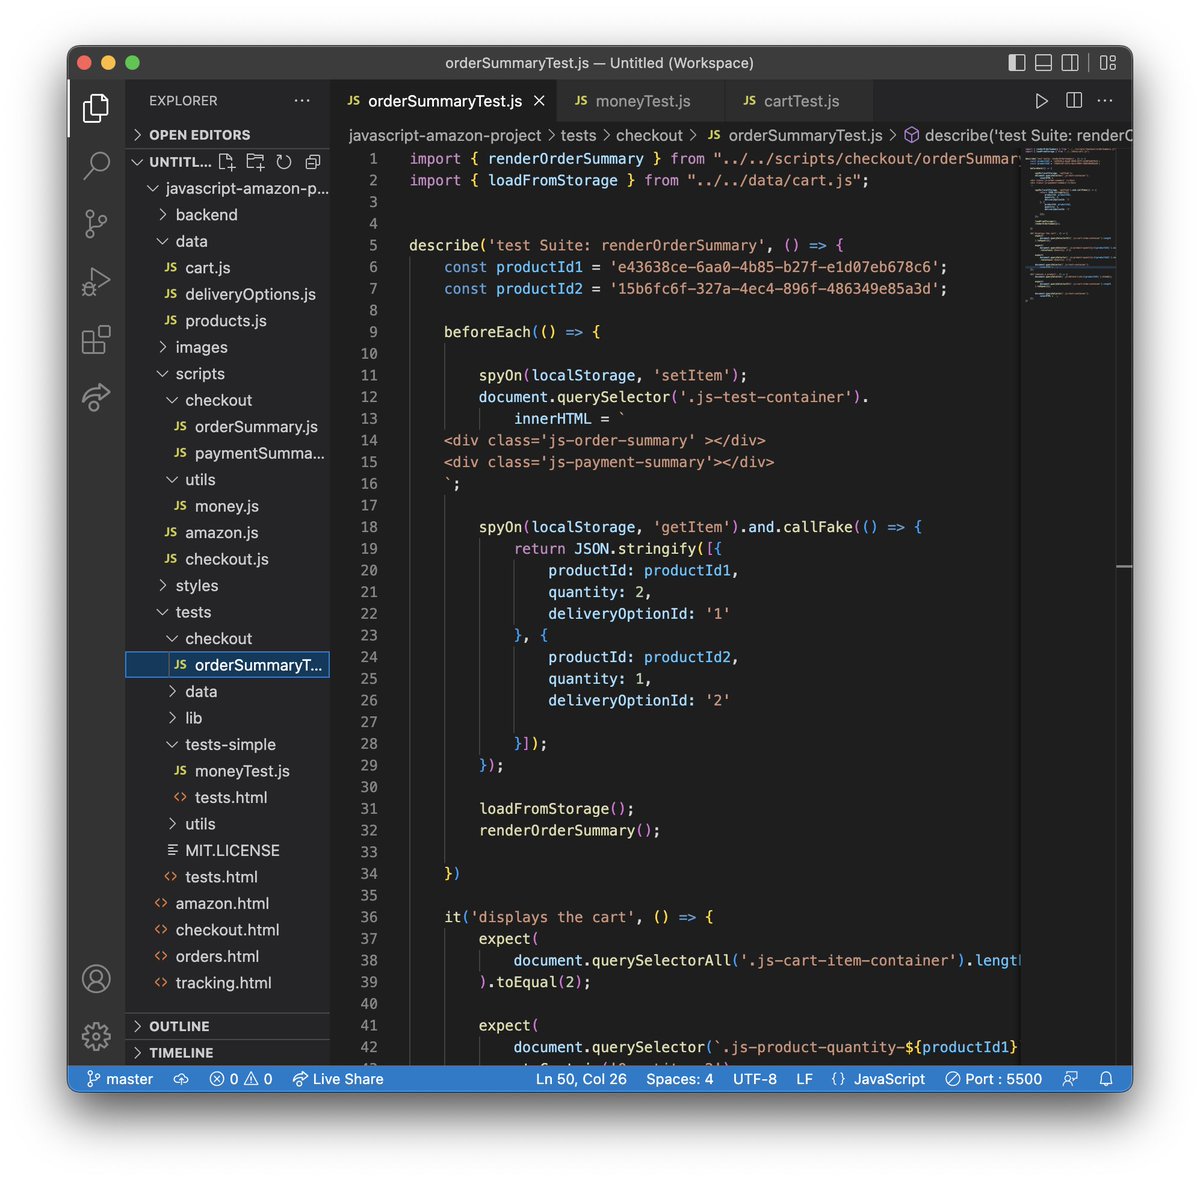The width and height of the screenshot is (1200, 1181).
Task: Click the javascript-amazon-project breadcrumb
Action: 445,135
